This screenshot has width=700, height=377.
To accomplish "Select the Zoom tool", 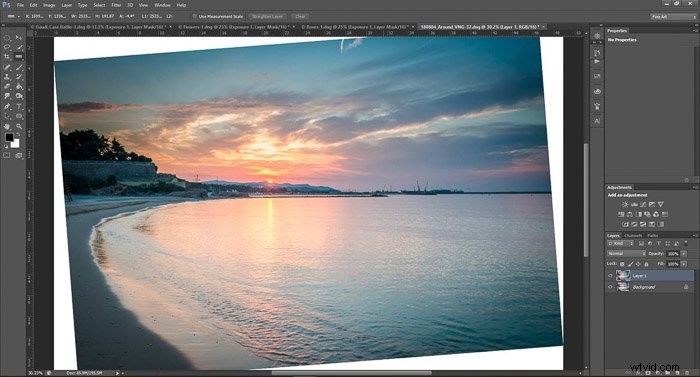I will 19,126.
